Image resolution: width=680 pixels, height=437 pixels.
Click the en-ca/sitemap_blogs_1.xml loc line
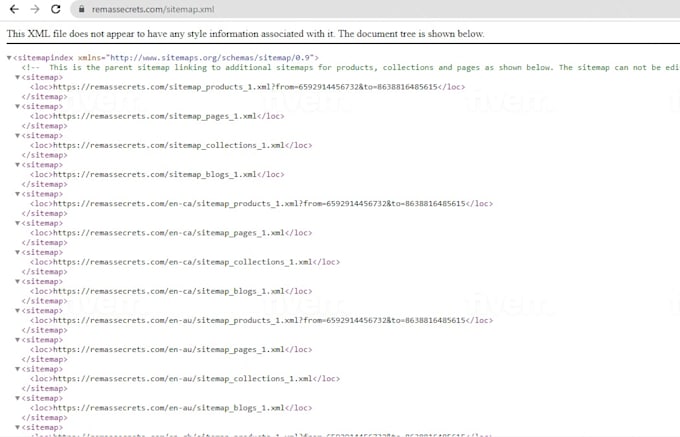171,291
